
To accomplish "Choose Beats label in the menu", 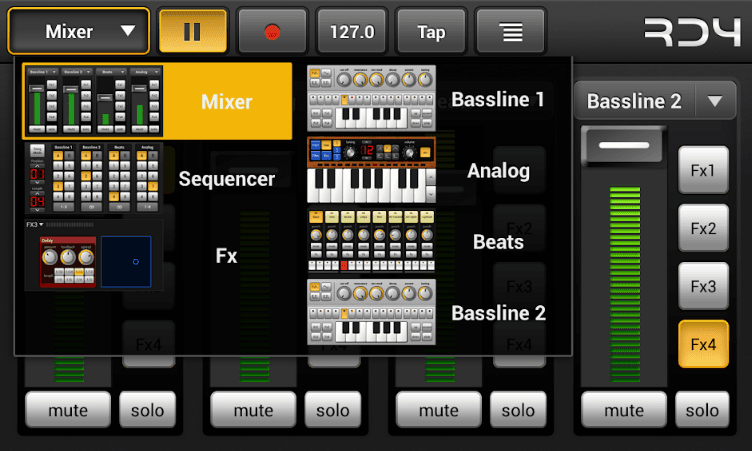I will pyautogui.click(x=498, y=242).
